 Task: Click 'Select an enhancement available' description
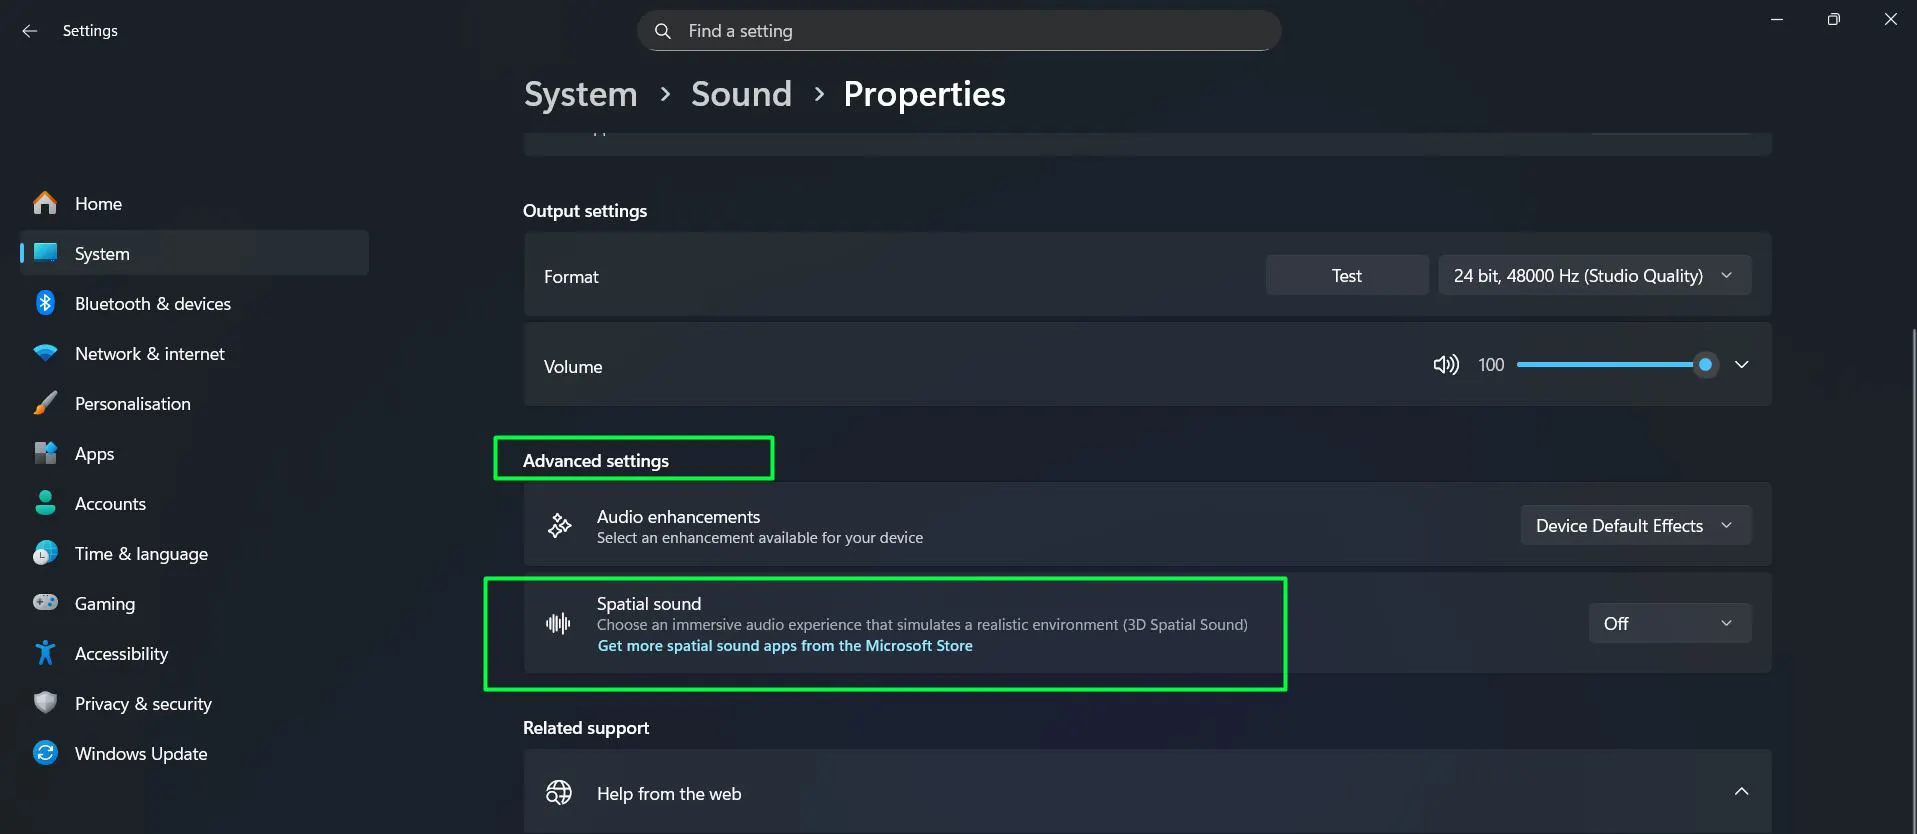[x=760, y=538]
